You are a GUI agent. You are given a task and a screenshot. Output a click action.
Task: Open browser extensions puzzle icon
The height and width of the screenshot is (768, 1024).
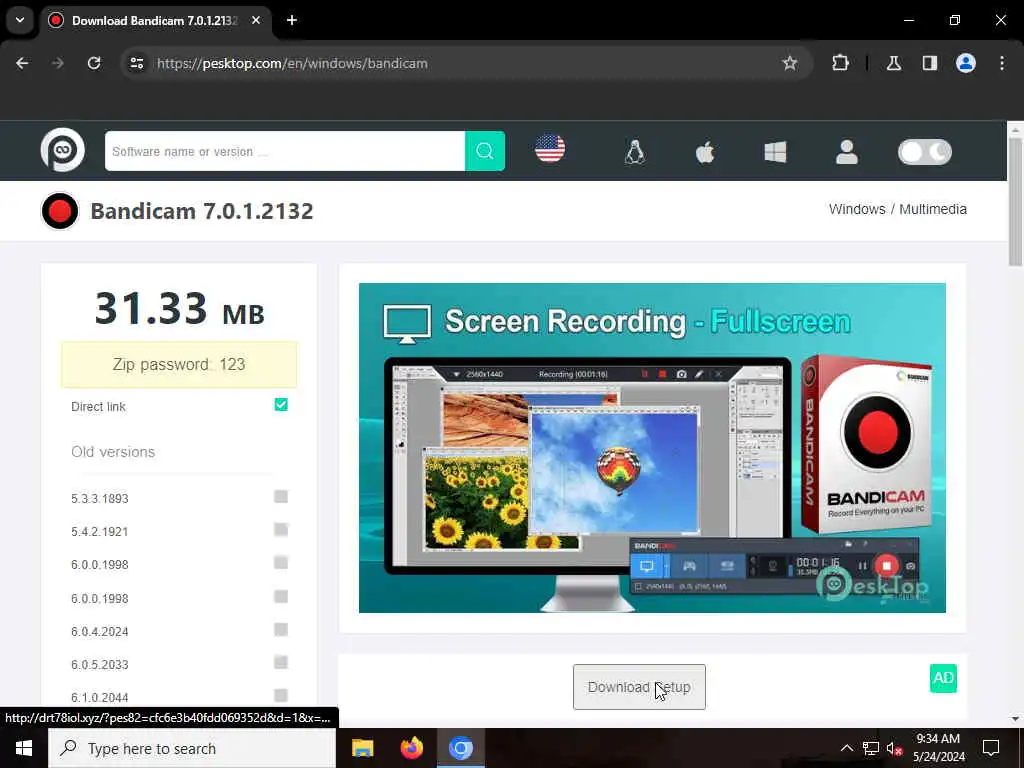point(840,63)
